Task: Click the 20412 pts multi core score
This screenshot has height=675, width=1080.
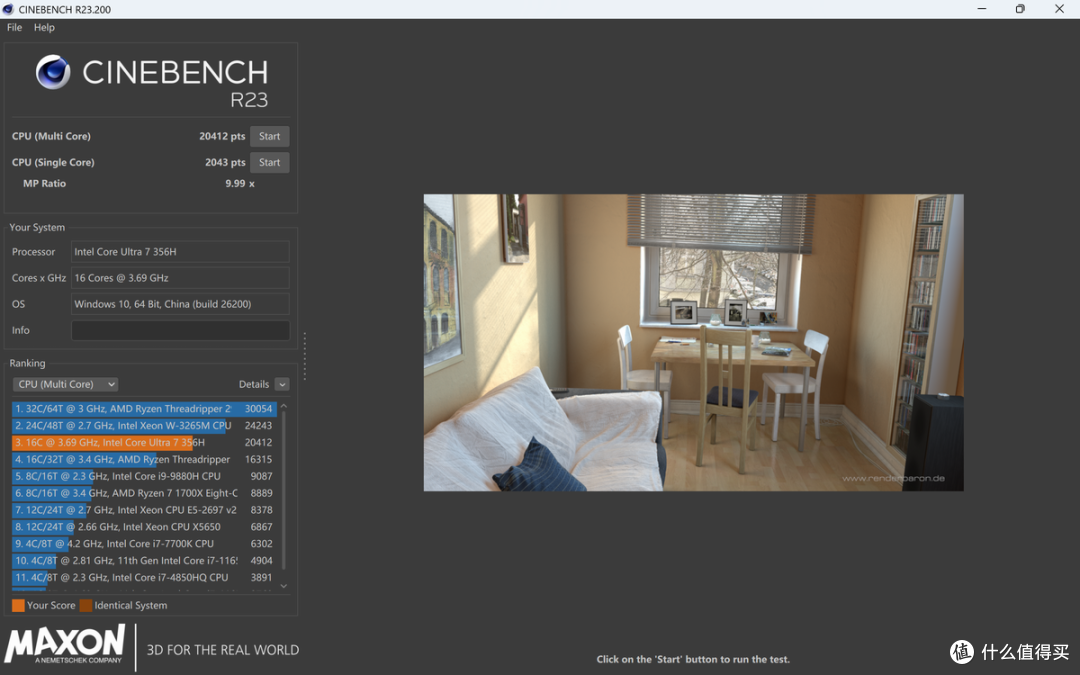Action: click(x=222, y=136)
